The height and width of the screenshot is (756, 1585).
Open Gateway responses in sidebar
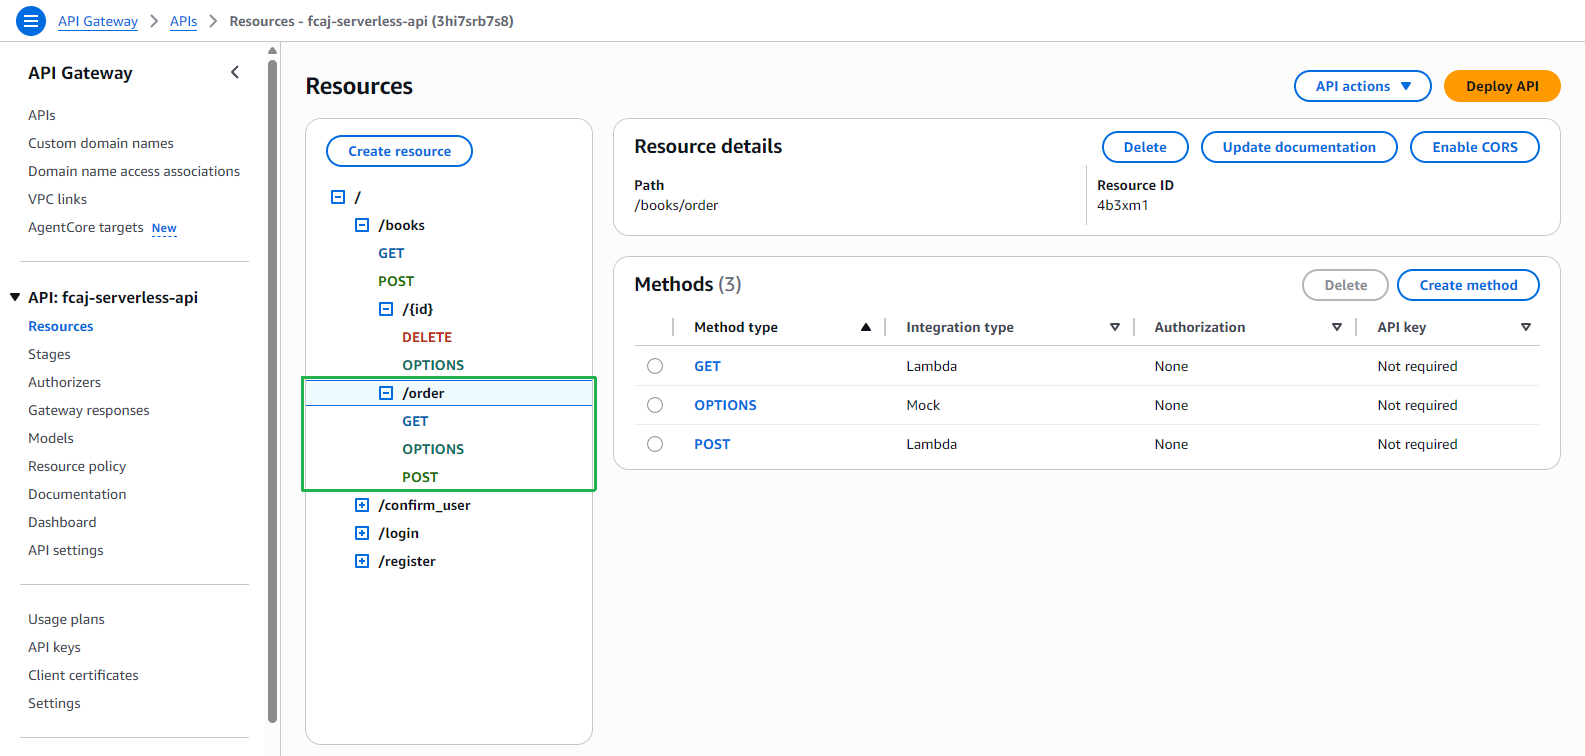coord(89,410)
